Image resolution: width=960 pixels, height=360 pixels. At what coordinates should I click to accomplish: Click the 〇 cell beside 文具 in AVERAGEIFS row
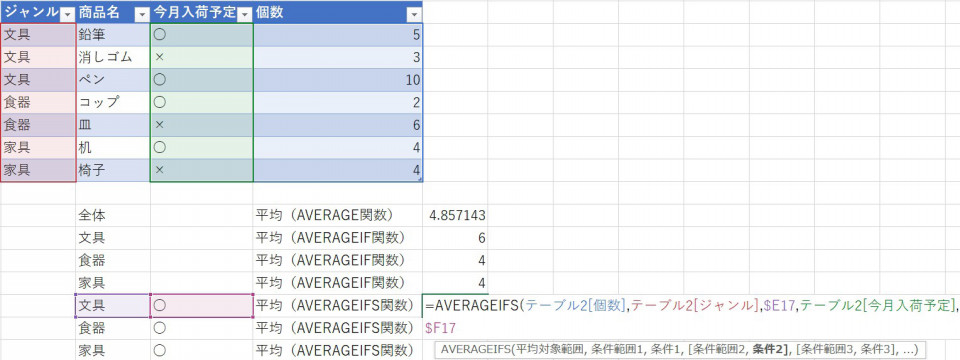tap(201, 306)
